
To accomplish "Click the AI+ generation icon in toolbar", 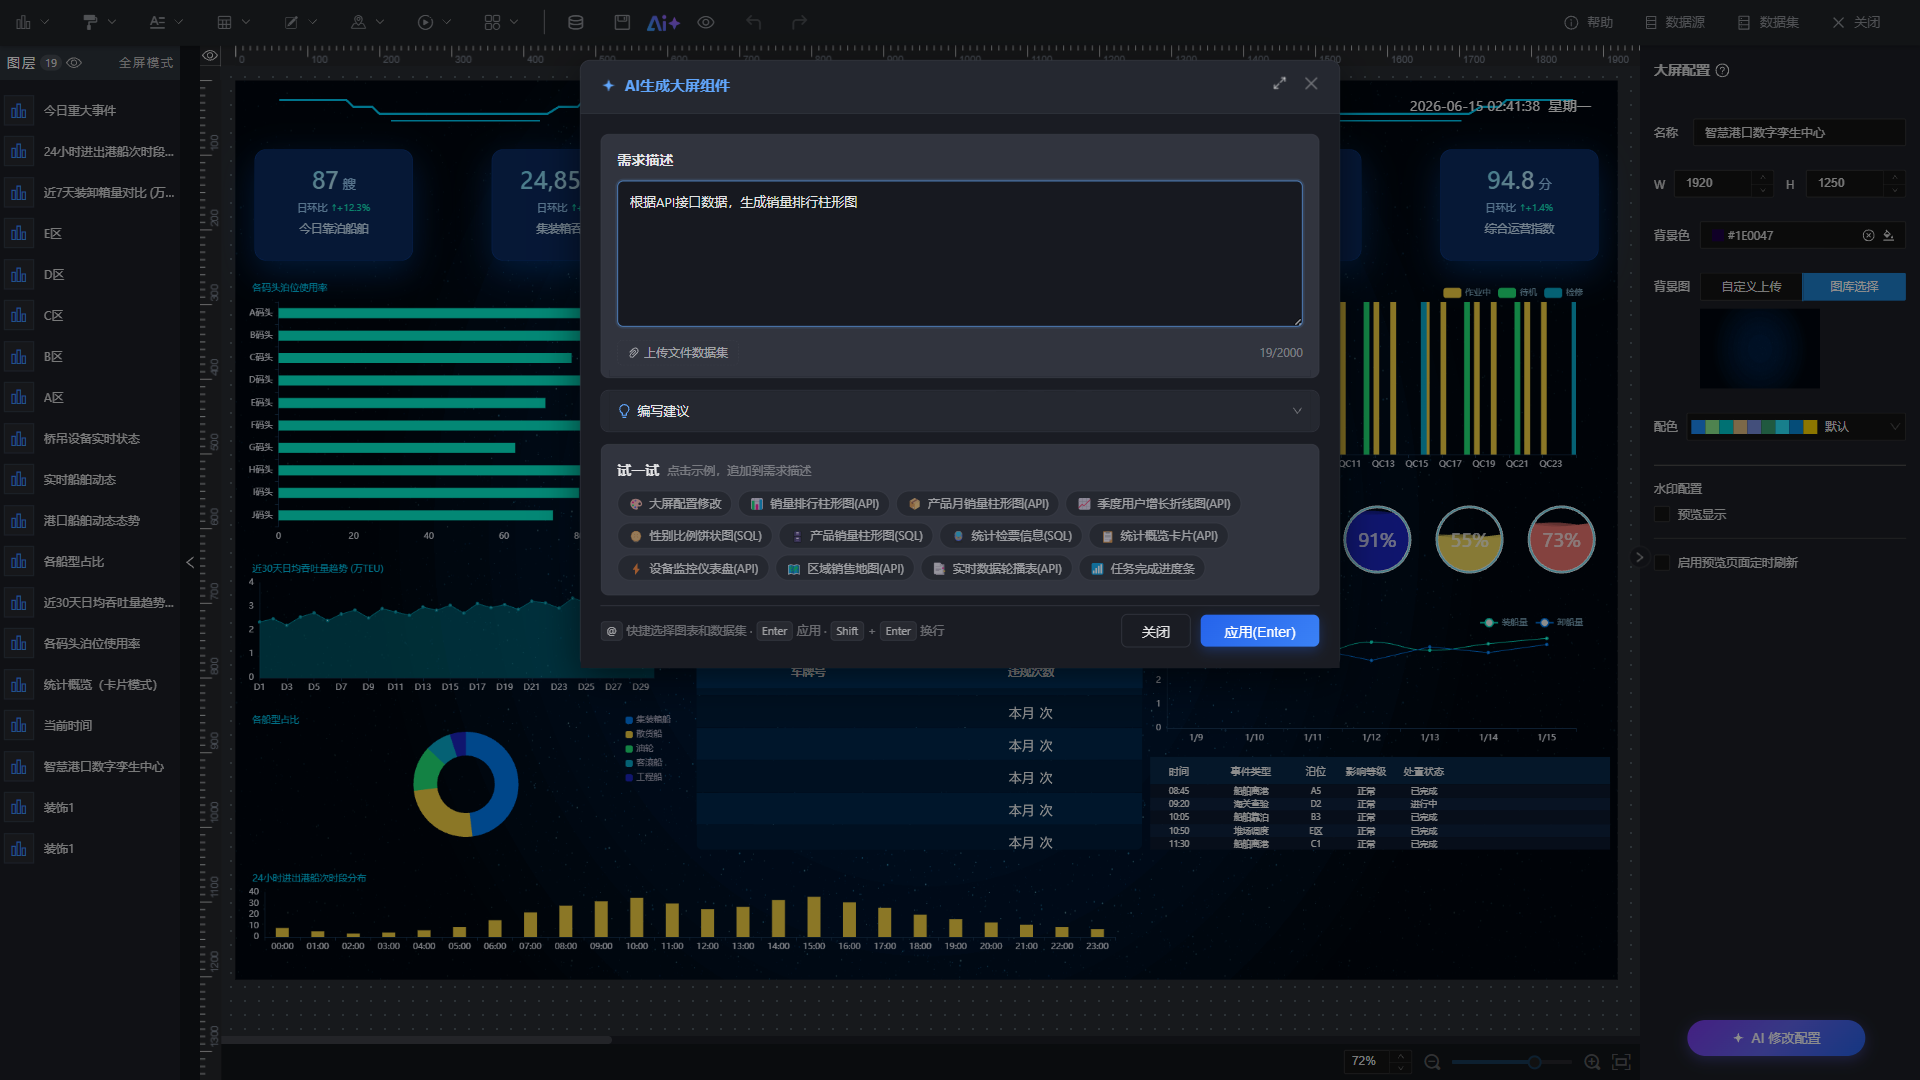I will (x=663, y=22).
